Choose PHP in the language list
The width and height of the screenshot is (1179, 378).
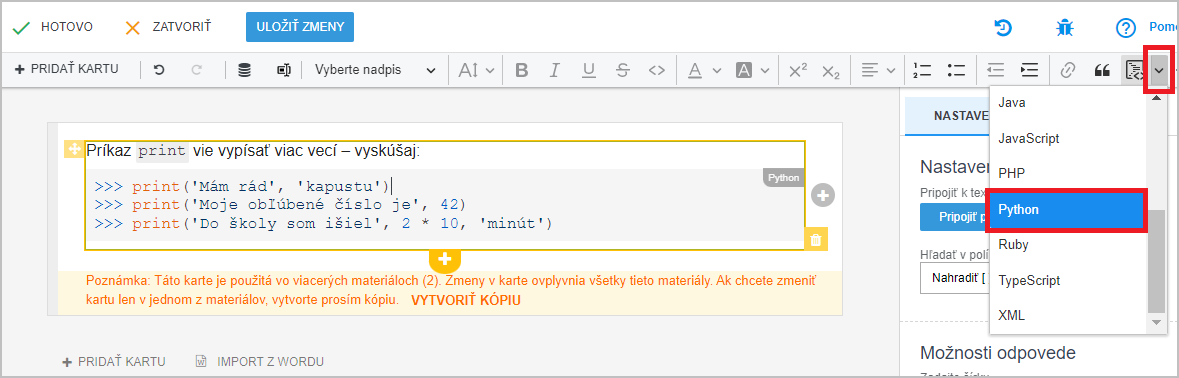[1068, 174]
